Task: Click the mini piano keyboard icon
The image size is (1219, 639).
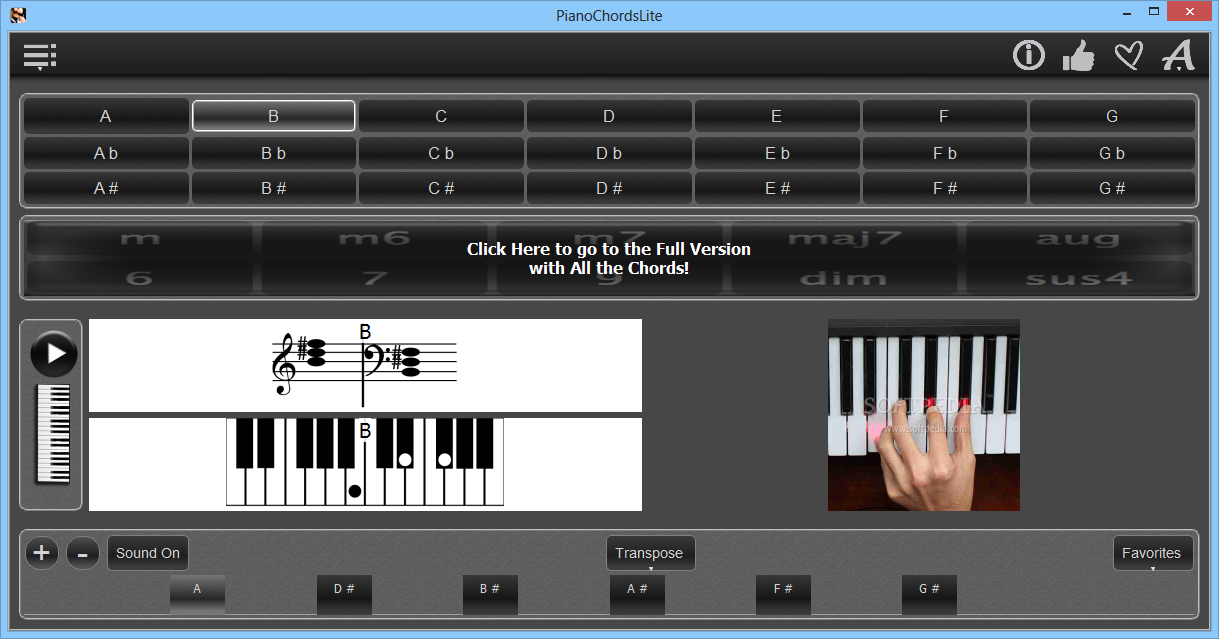Action: (x=52, y=434)
